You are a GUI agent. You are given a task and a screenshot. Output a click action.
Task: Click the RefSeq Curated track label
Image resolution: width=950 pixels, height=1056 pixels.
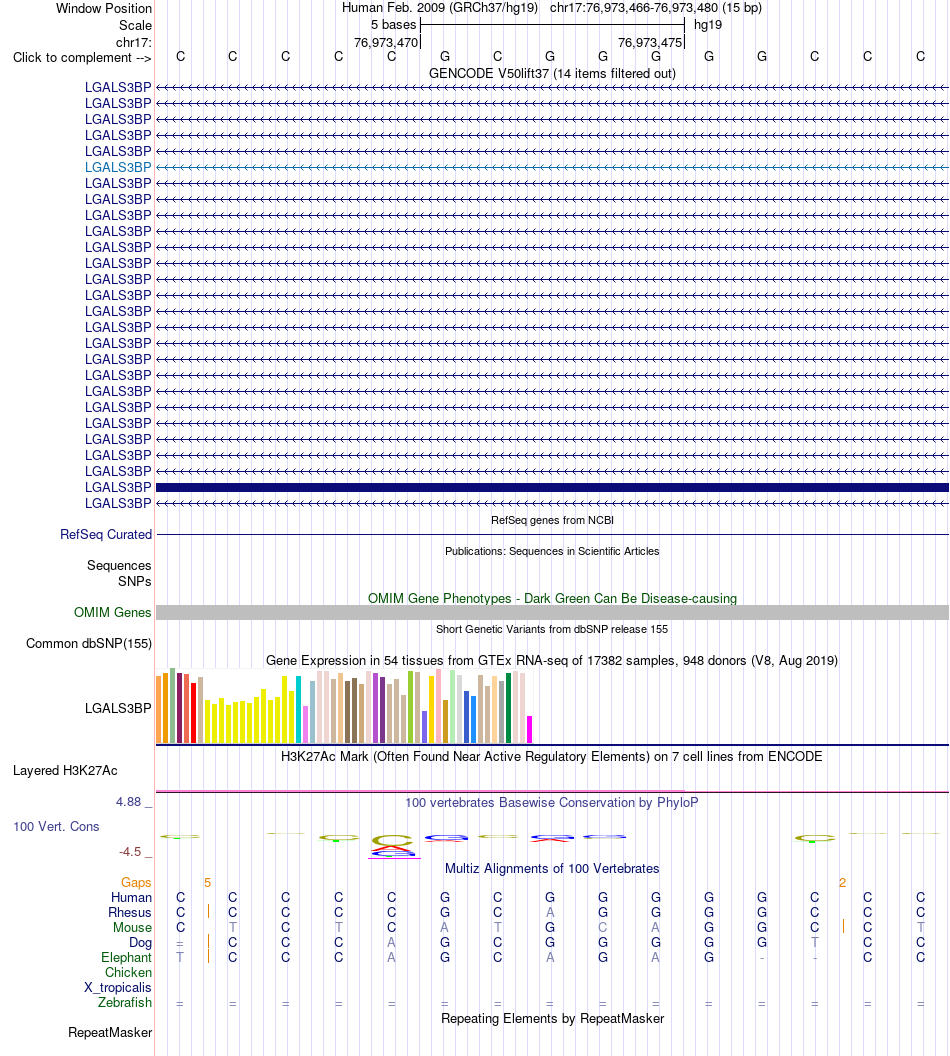[106, 534]
